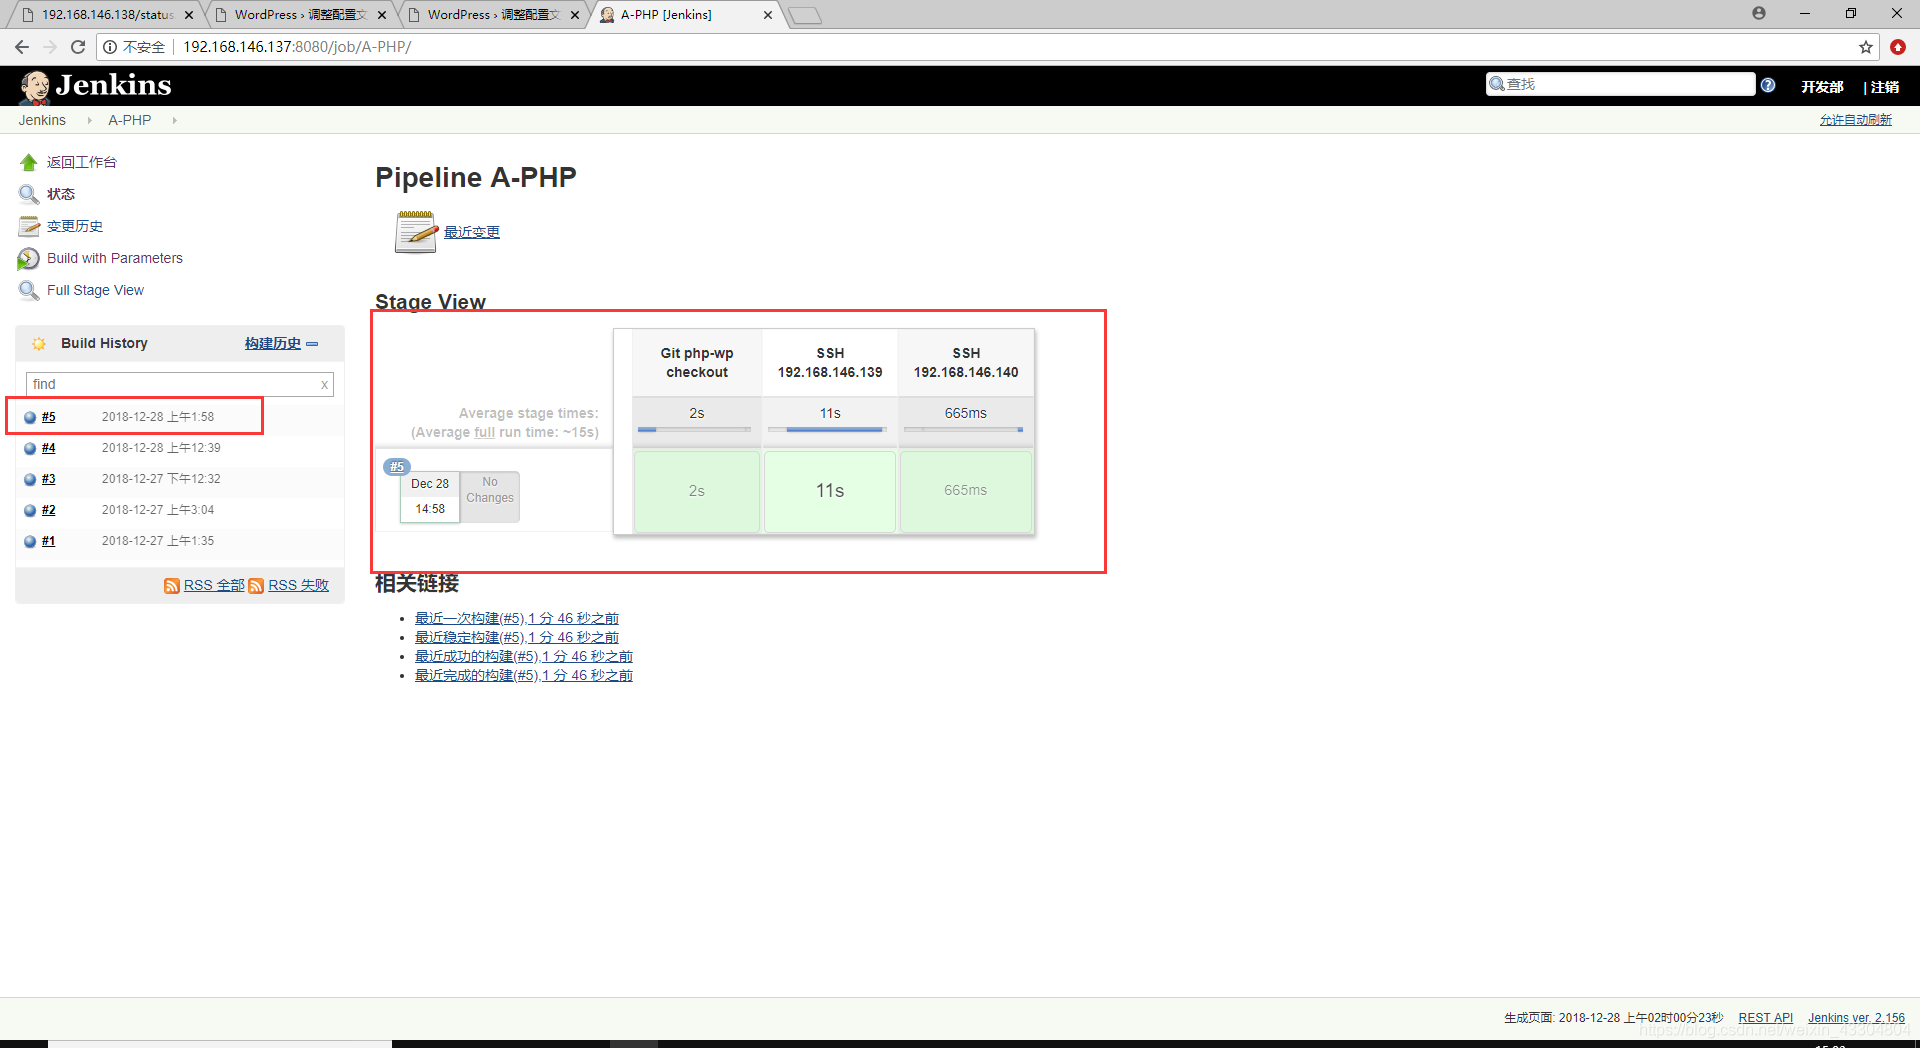Click the blue status ball for build #3

pyautogui.click(x=30, y=480)
